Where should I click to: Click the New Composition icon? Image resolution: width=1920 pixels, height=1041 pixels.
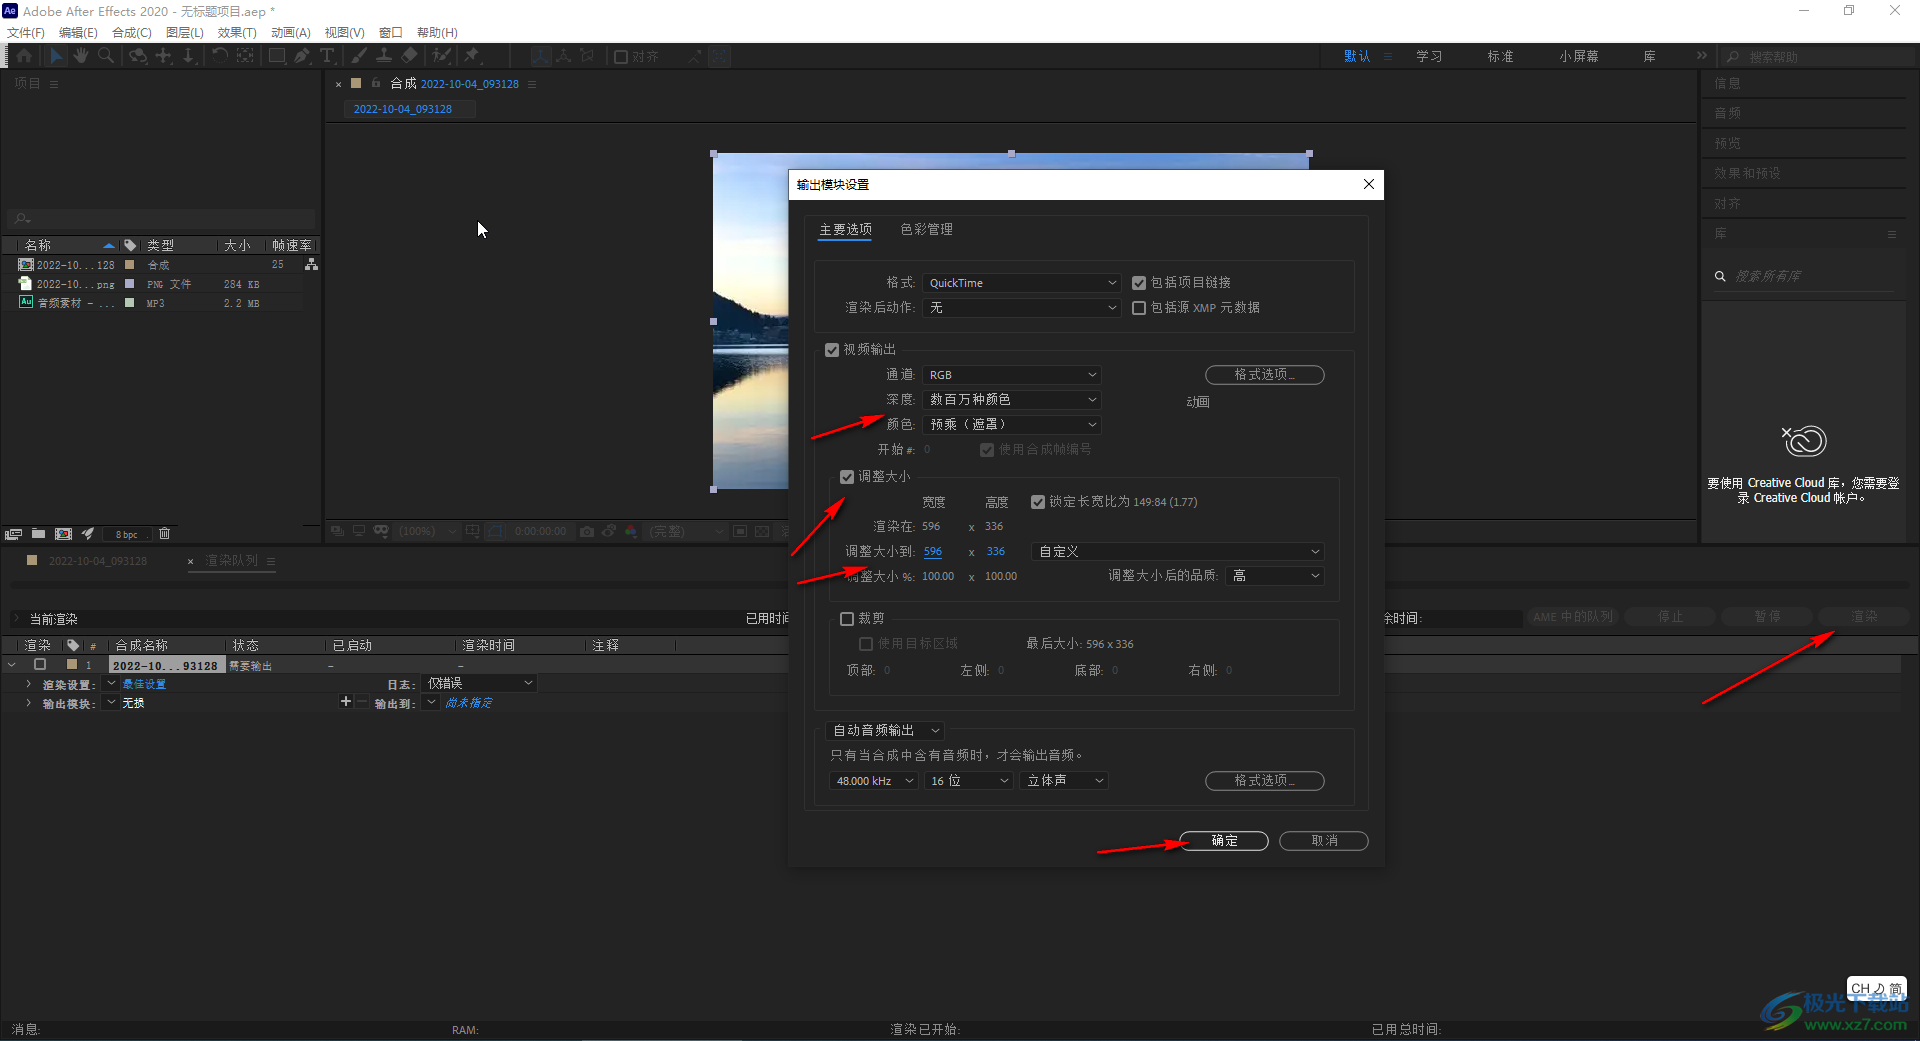[x=63, y=534]
